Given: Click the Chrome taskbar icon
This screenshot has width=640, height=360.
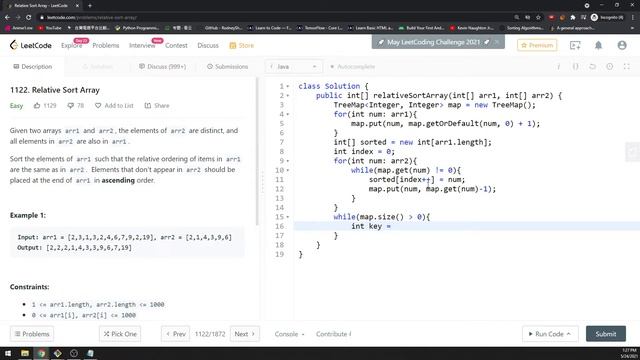Looking at the screenshot, I should pos(42,353).
